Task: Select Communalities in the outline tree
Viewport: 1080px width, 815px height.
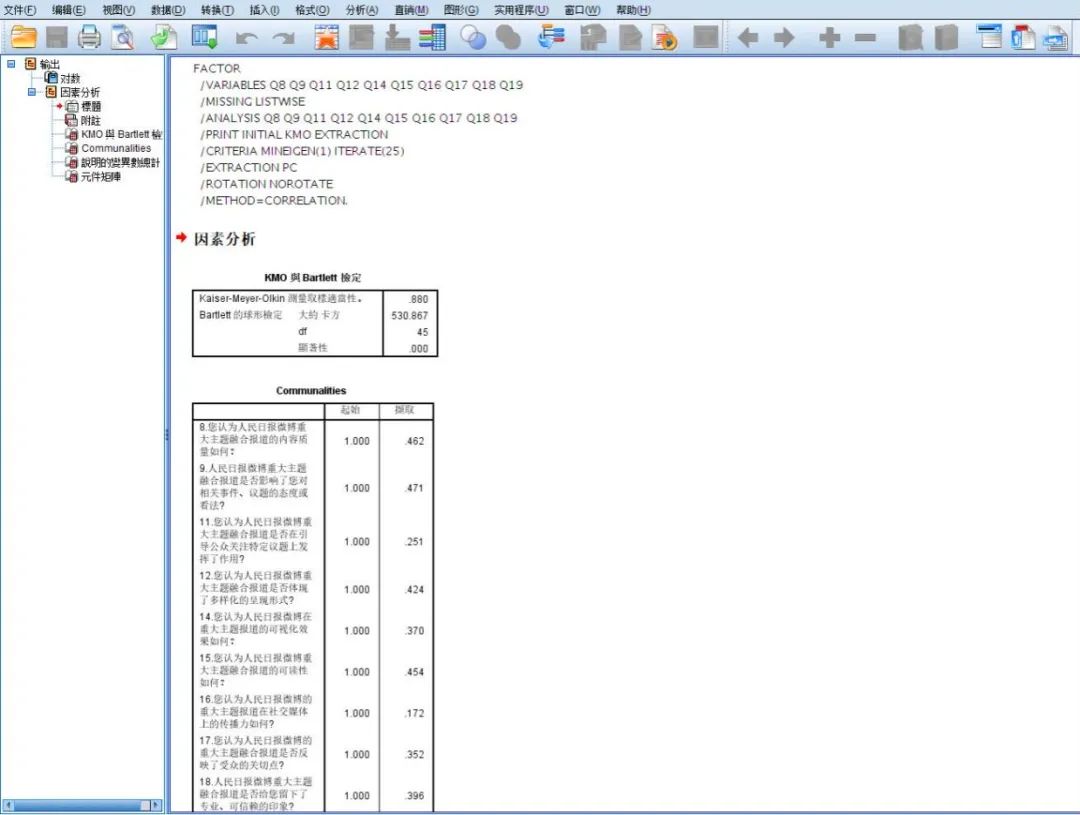Action: point(116,148)
